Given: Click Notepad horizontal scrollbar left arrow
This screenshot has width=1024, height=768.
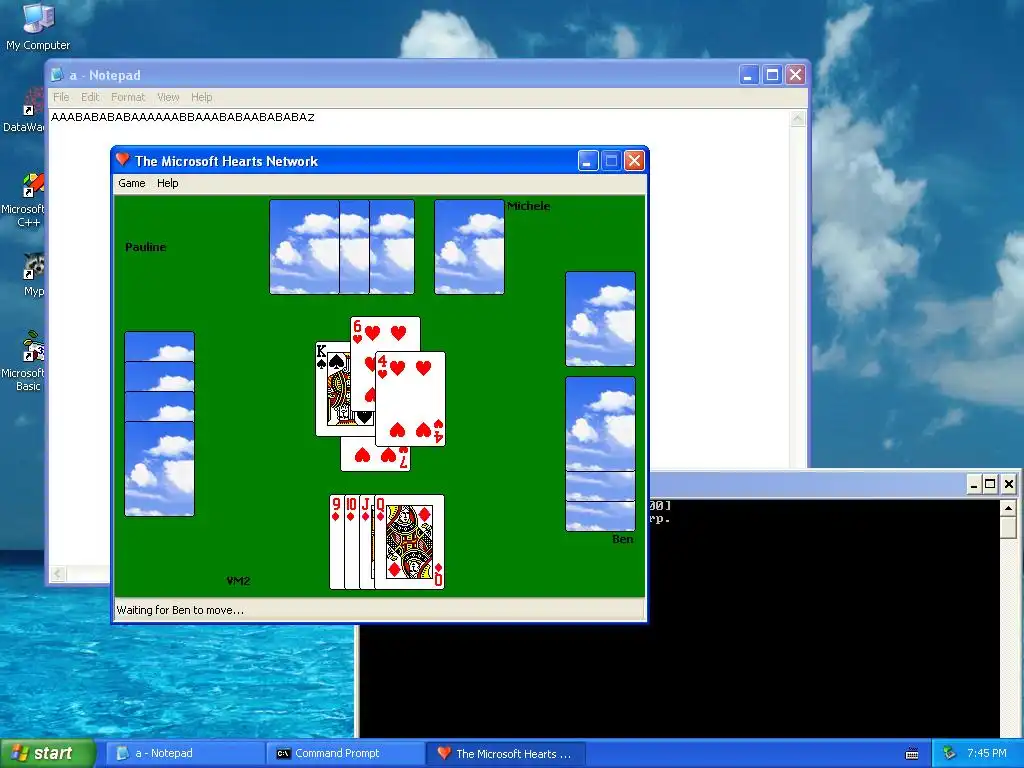Looking at the screenshot, I should (58, 574).
